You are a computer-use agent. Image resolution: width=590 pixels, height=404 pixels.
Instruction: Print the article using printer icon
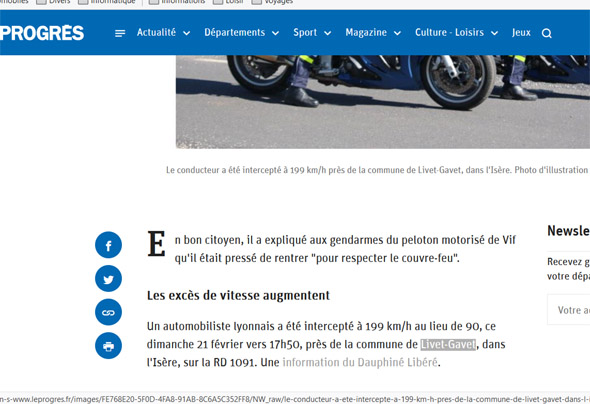[108, 346]
